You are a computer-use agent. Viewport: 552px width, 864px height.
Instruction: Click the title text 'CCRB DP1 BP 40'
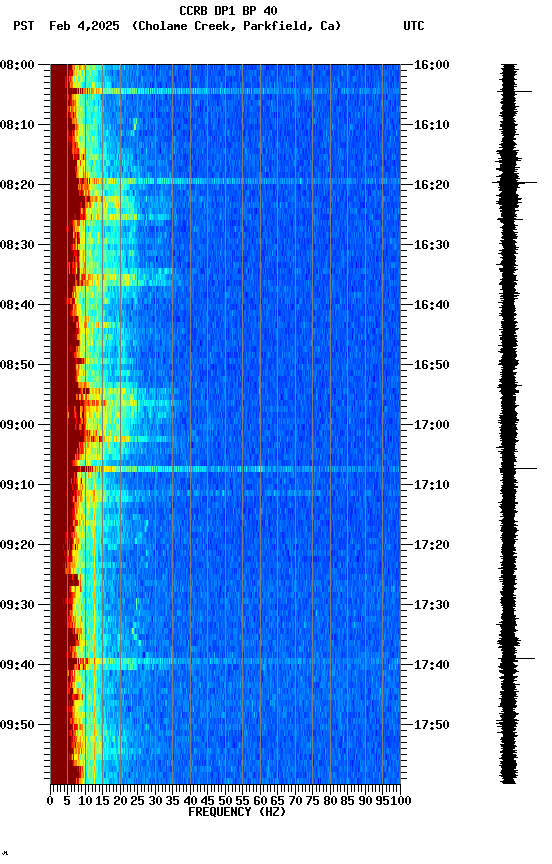pyautogui.click(x=228, y=11)
